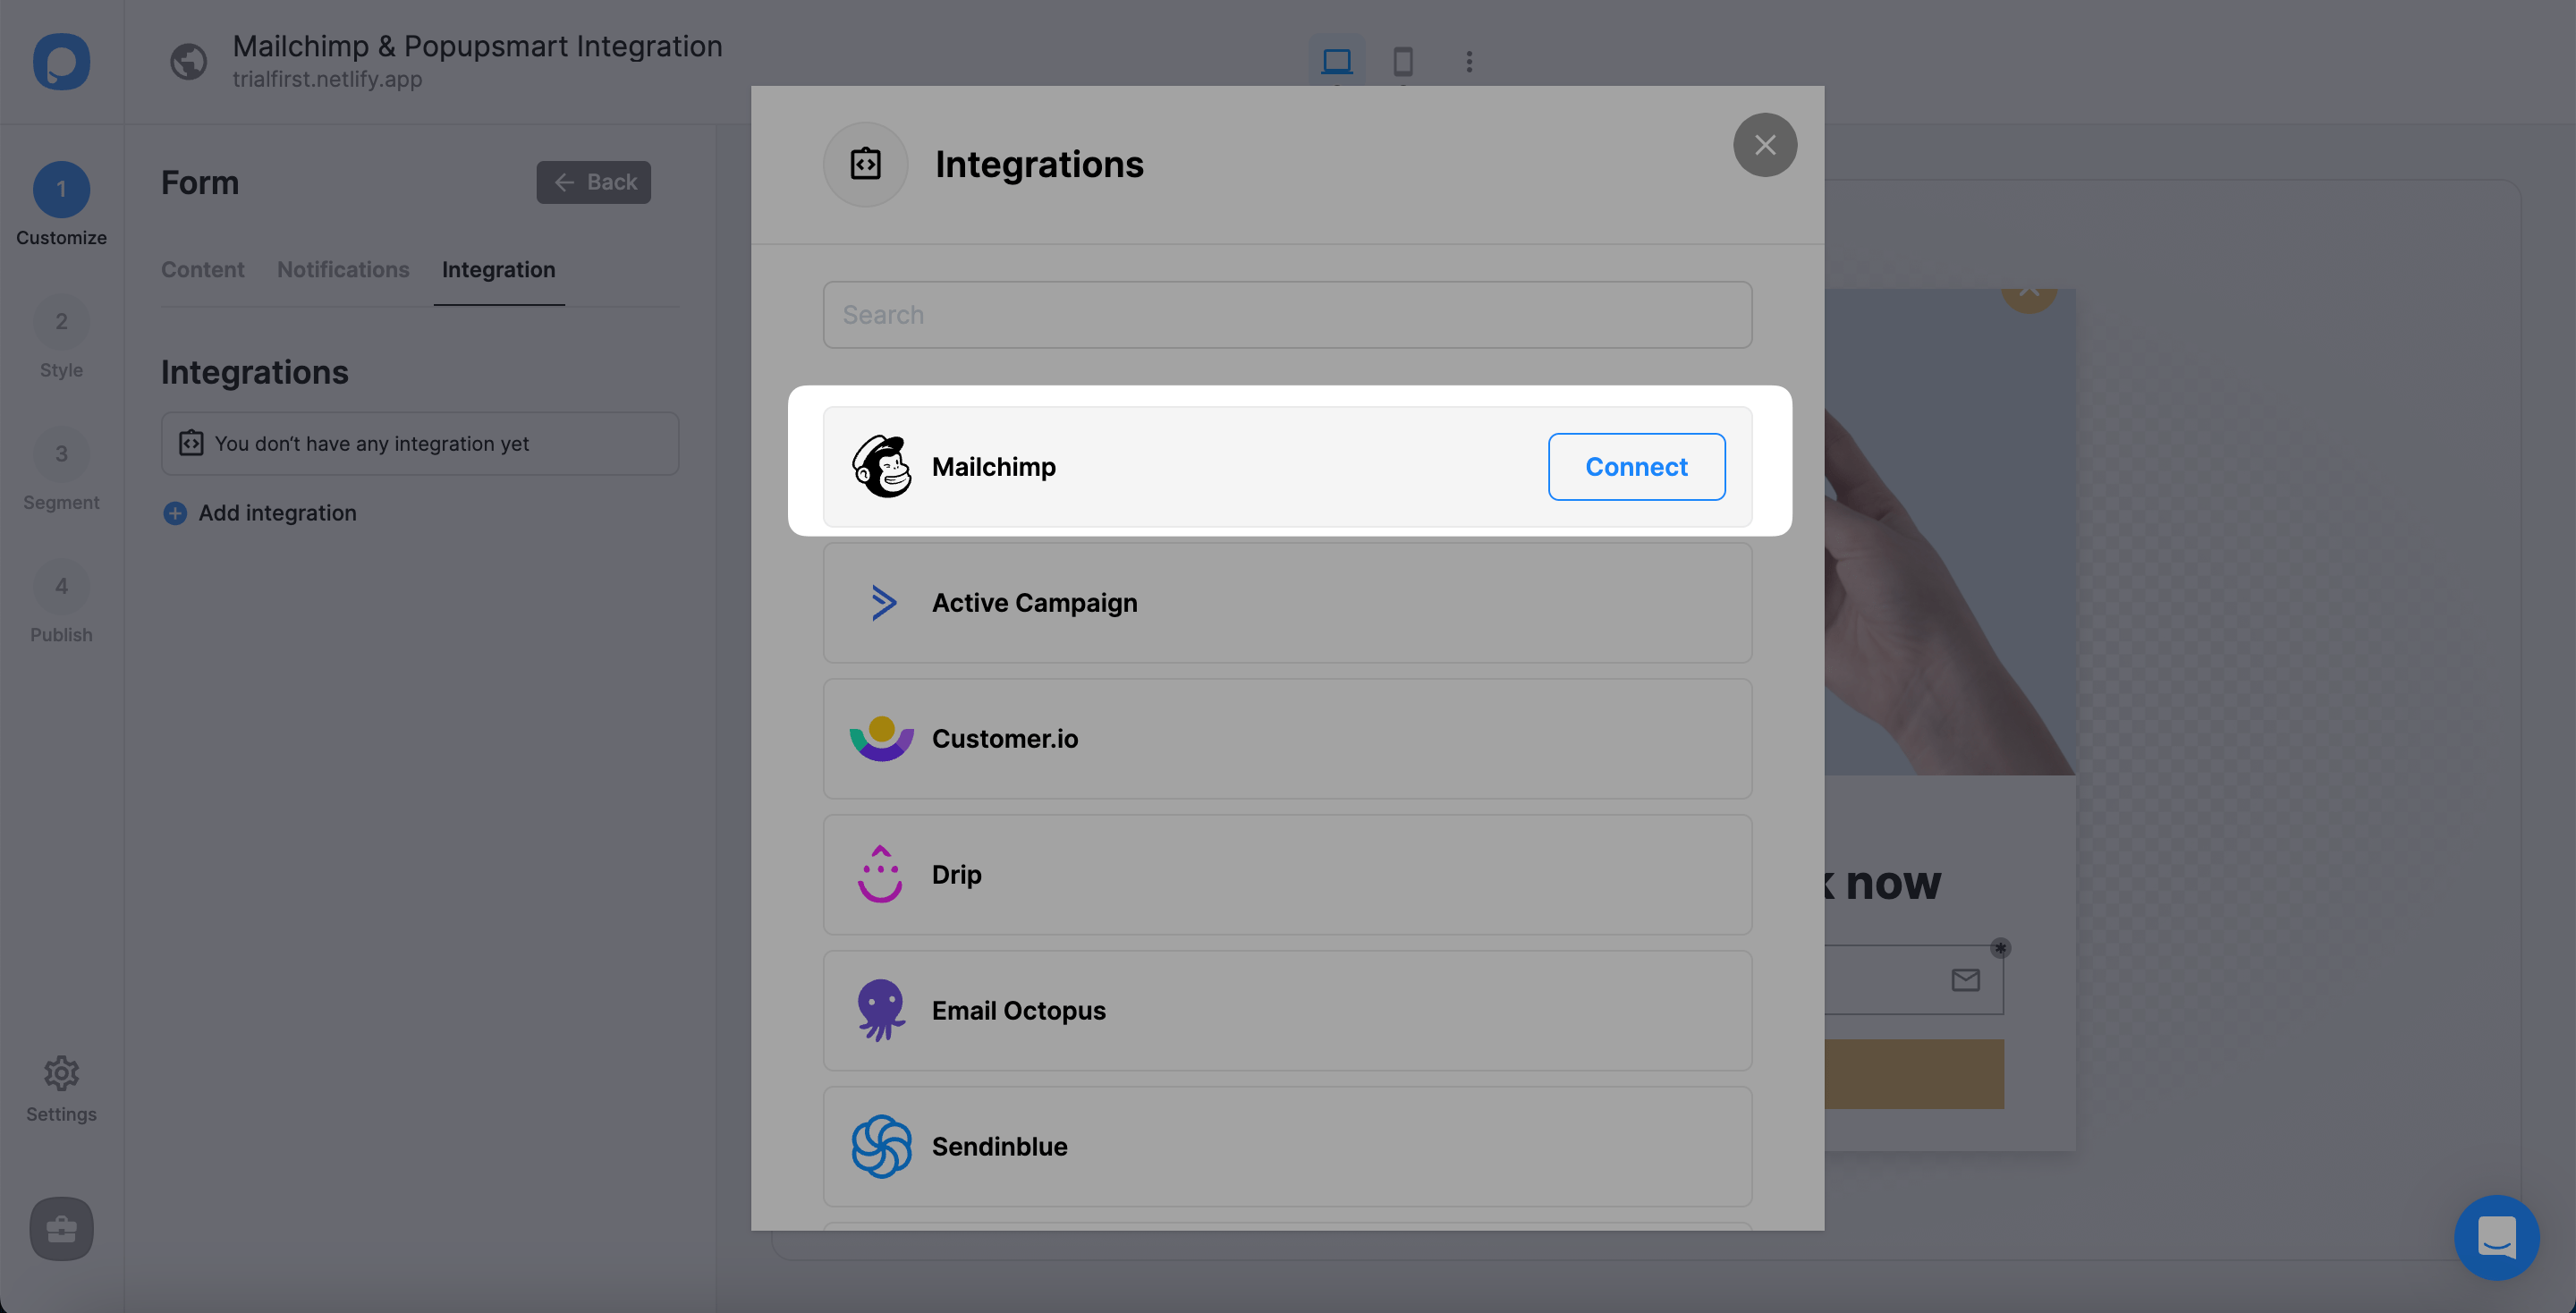Close the Integrations modal dialog

tap(1764, 142)
